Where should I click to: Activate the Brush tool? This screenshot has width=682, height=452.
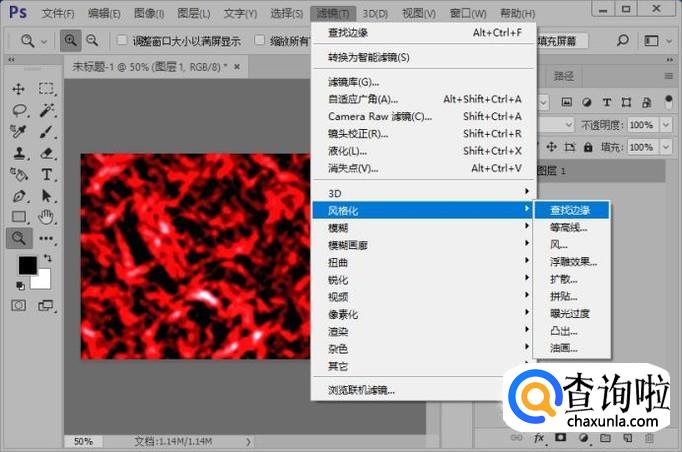(x=46, y=132)
